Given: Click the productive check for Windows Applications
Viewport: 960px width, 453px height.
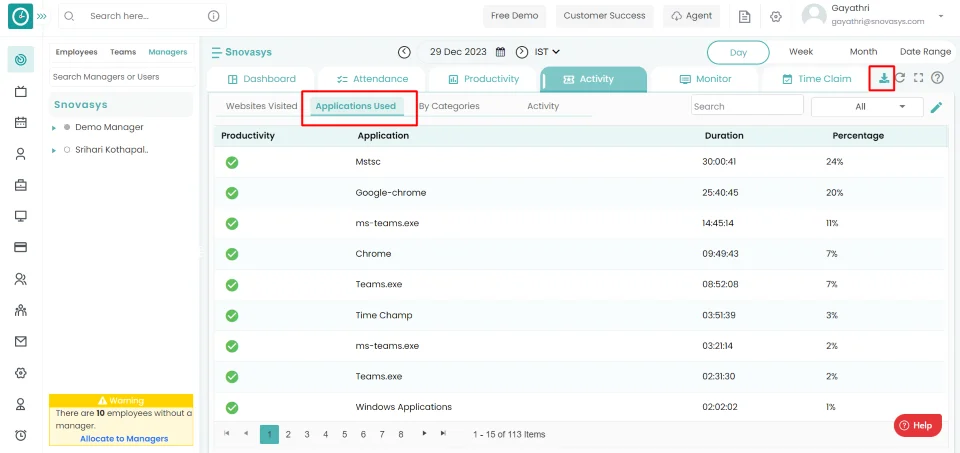Looking at the screenshot, I should [x=232, y=407].
